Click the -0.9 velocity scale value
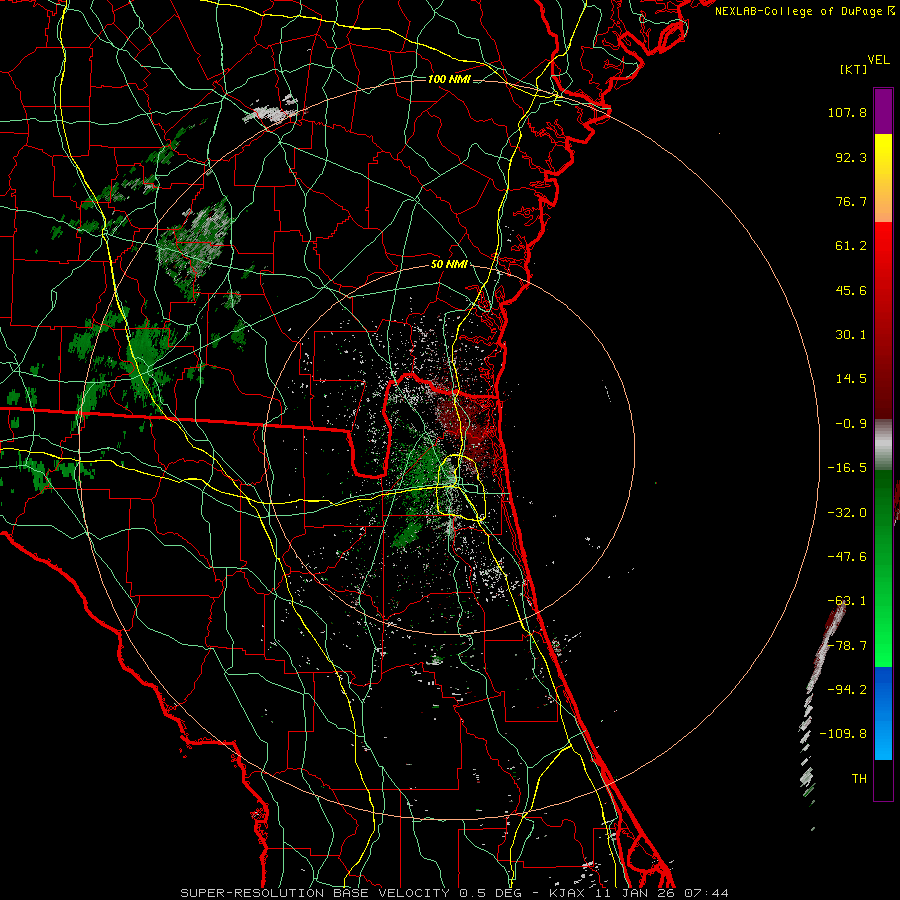 [851, 424]
